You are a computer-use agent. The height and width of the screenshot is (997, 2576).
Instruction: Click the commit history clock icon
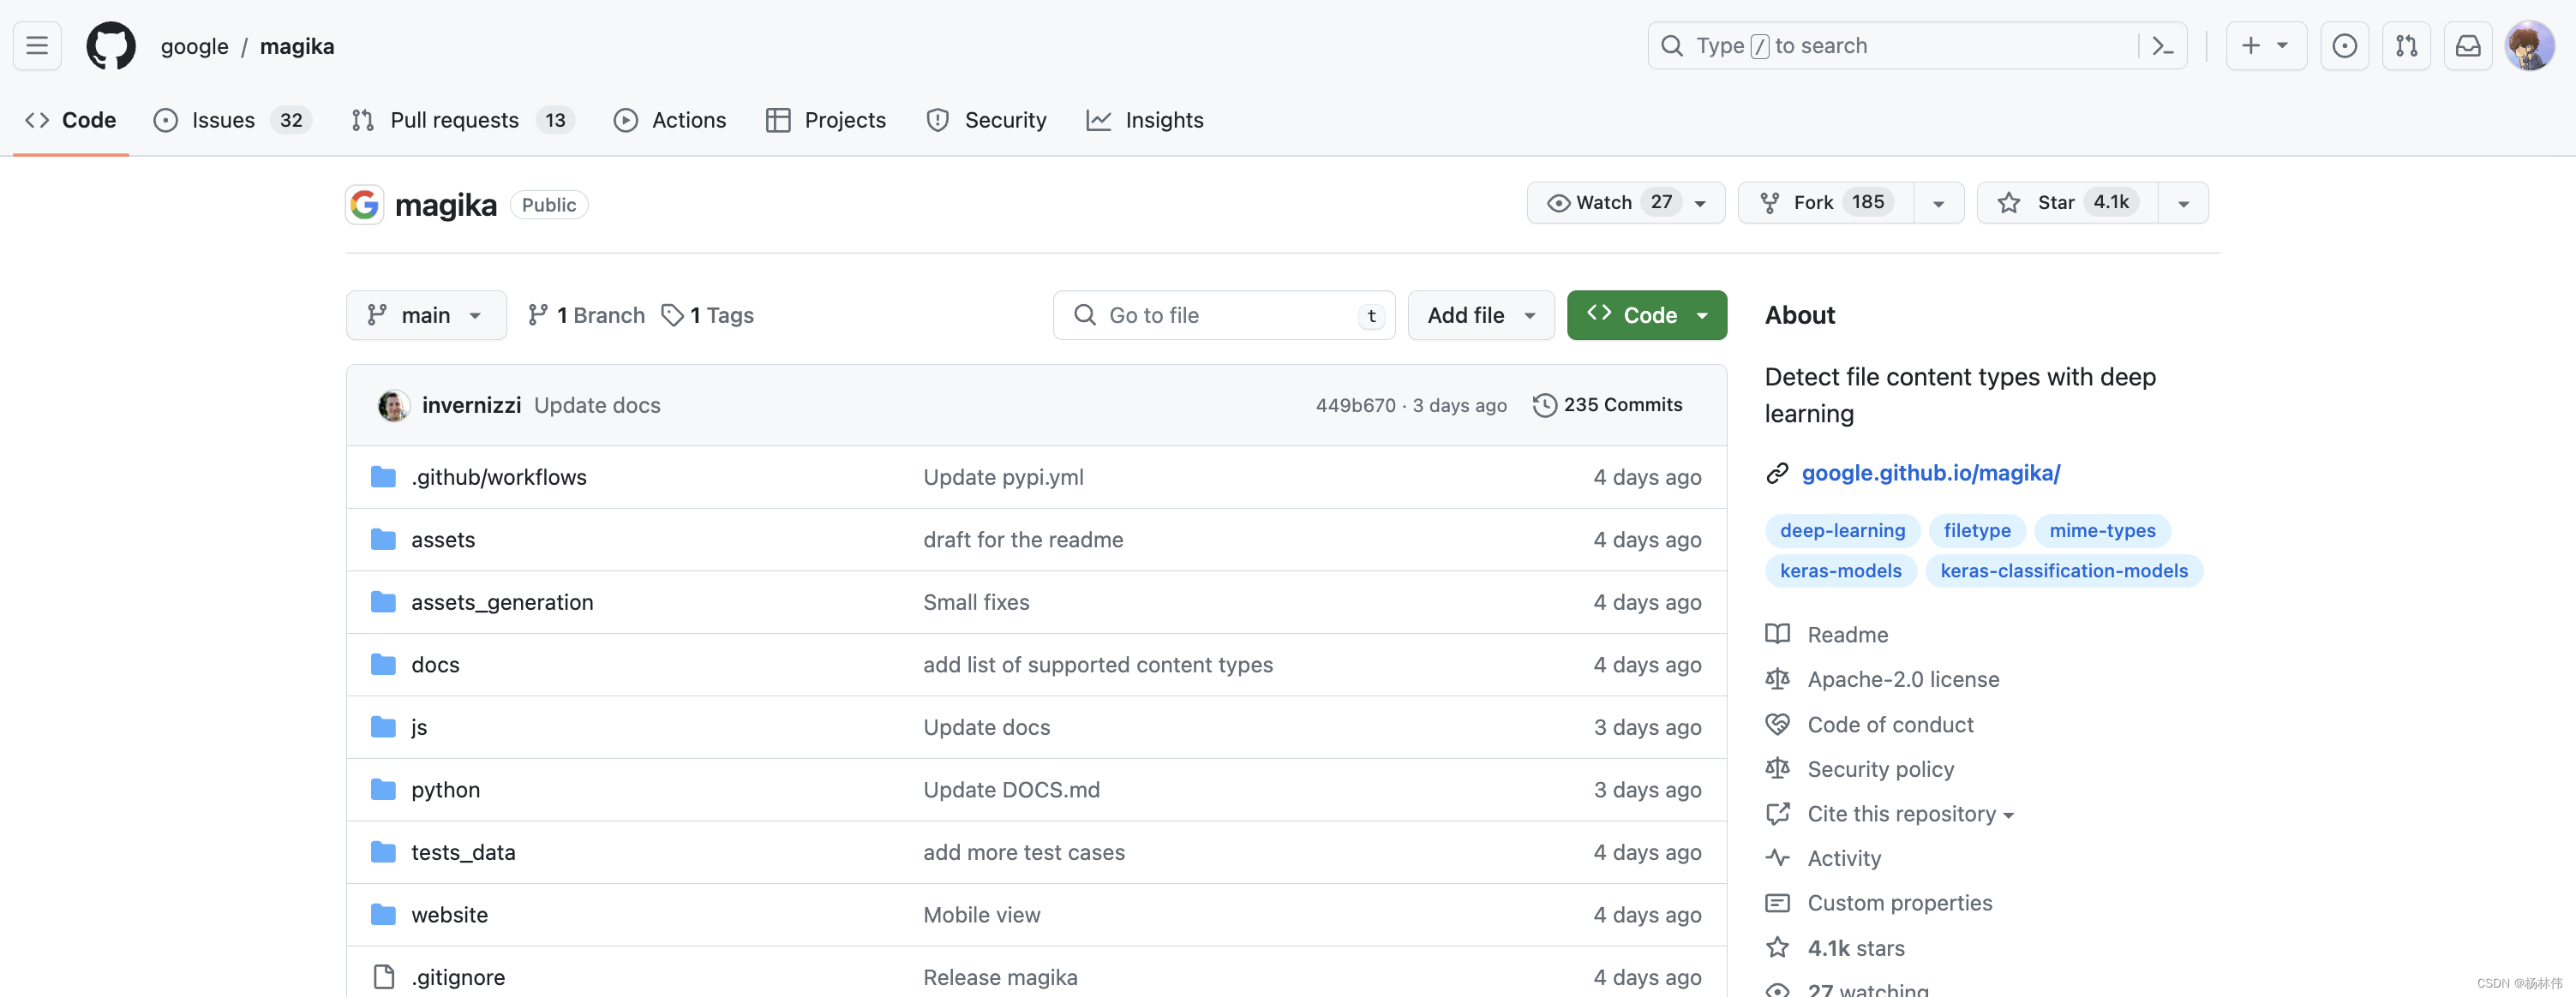point(1544,405)
